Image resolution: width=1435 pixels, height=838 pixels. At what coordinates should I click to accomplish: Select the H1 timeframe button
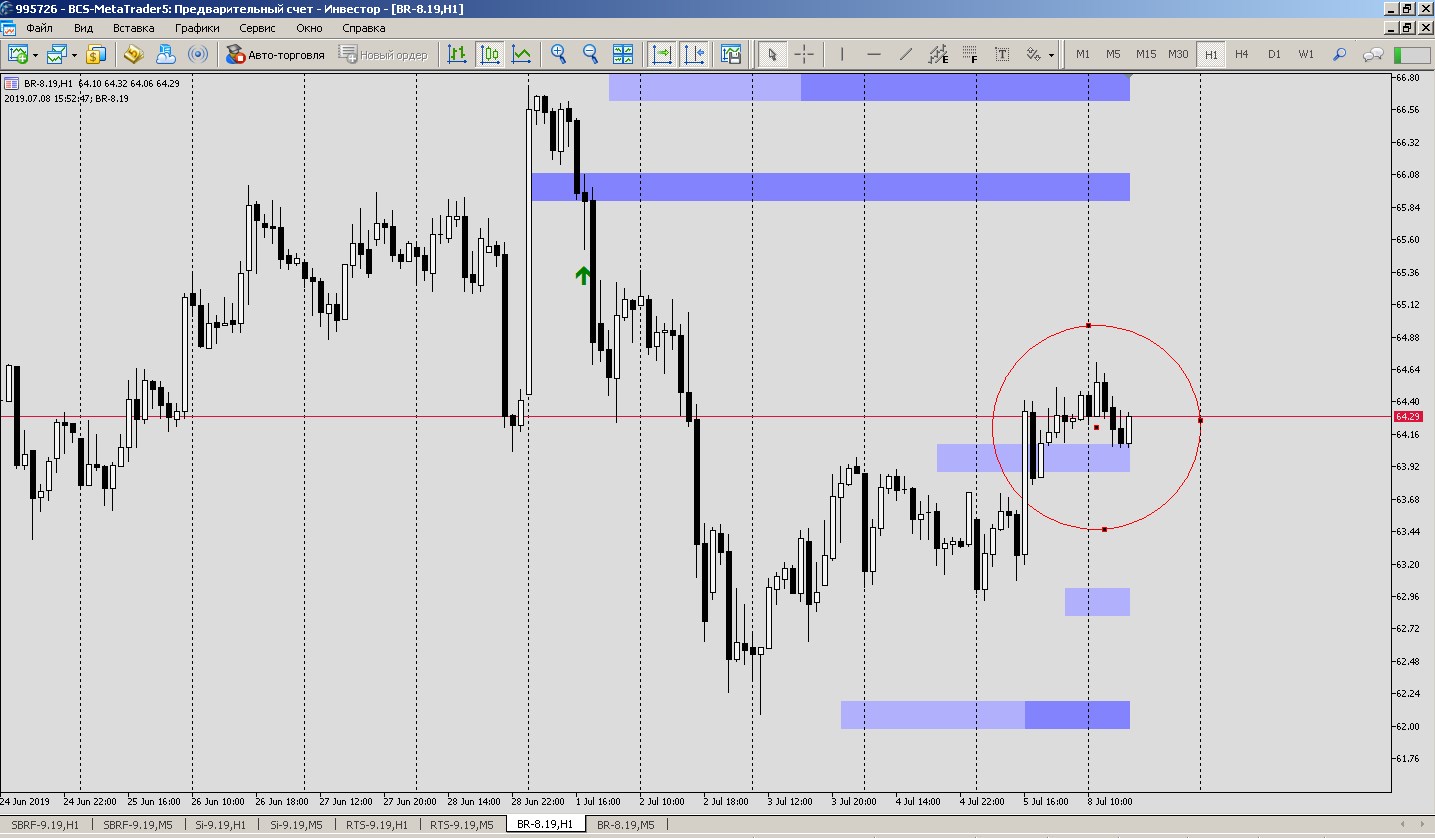[x=1211, y=54]
